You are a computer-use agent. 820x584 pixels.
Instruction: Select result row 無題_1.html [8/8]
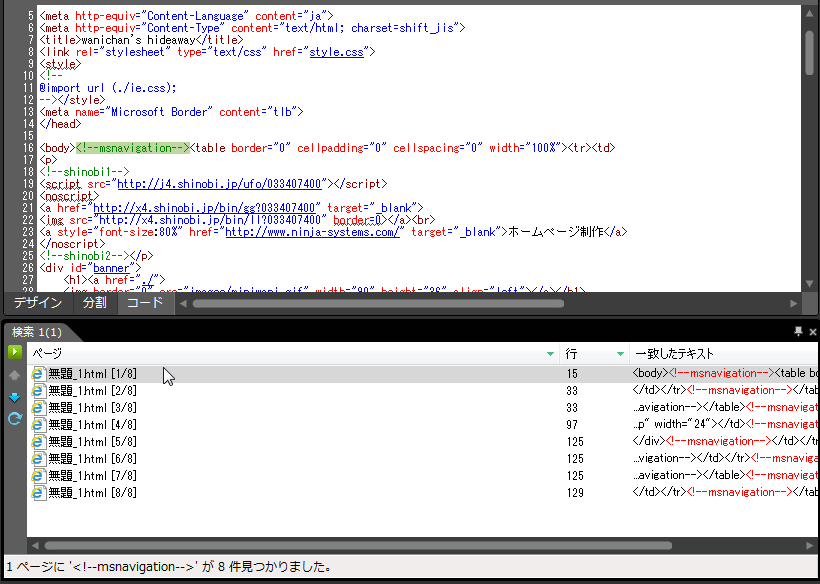coord(422,493)
